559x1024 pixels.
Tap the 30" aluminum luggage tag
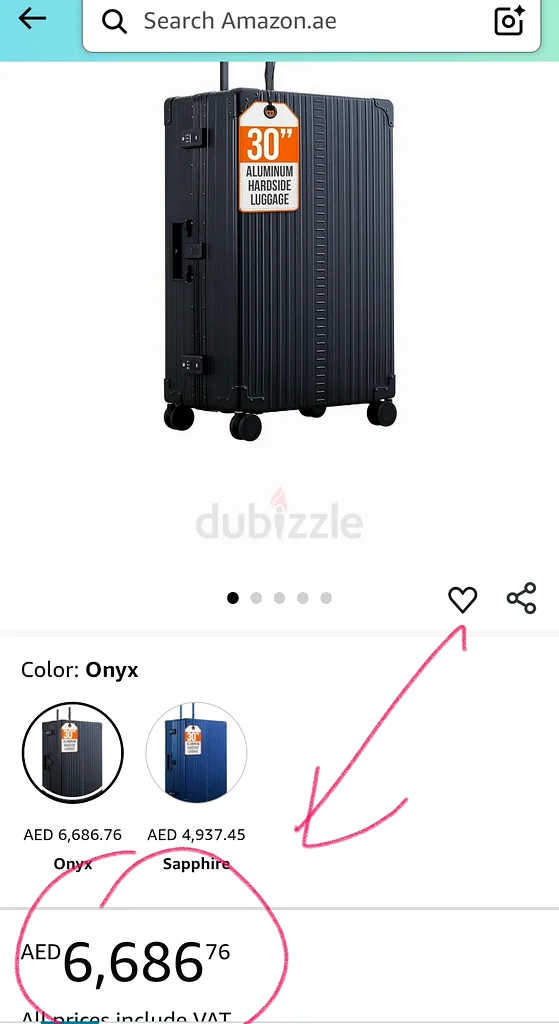(x=268, y=157)
